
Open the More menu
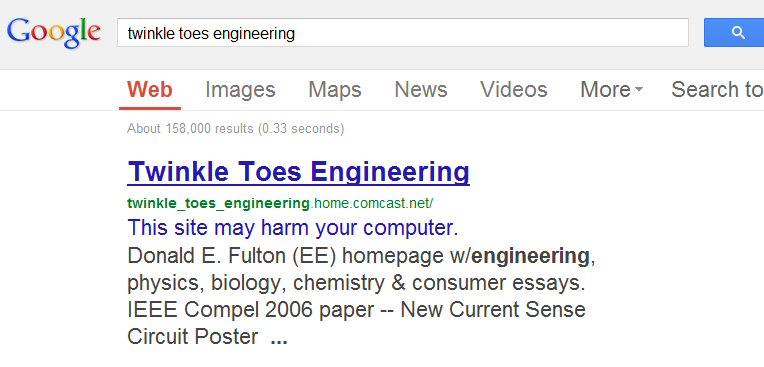611,90
